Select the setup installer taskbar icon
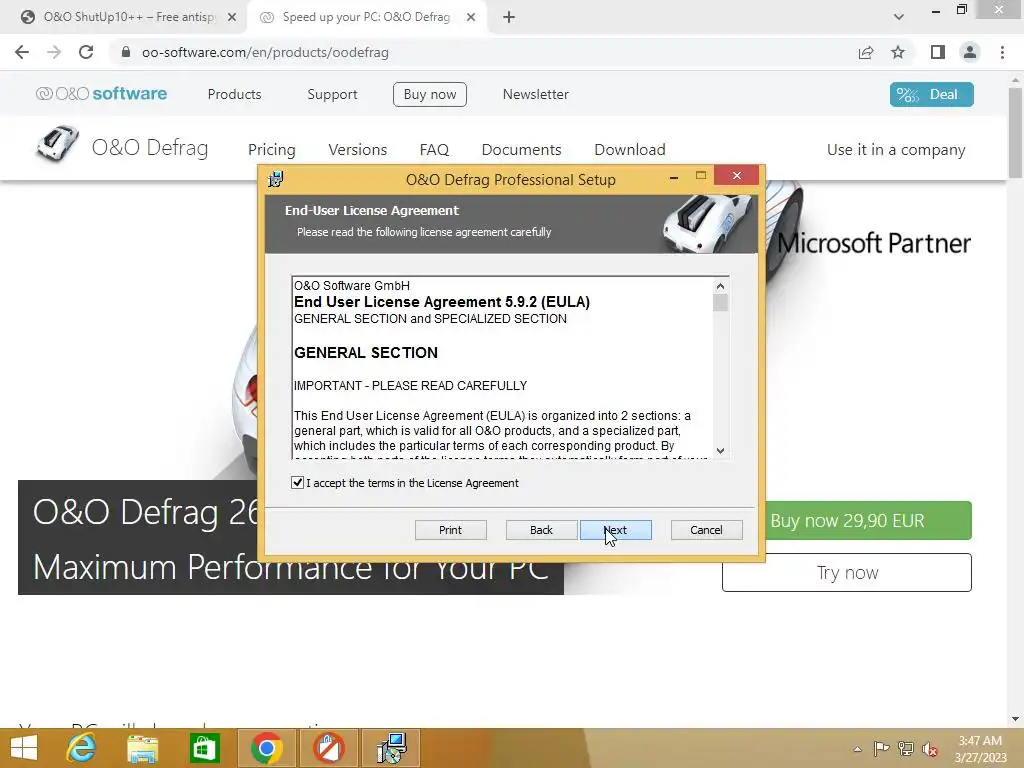The image size is (1024, 768). (391, 748)
